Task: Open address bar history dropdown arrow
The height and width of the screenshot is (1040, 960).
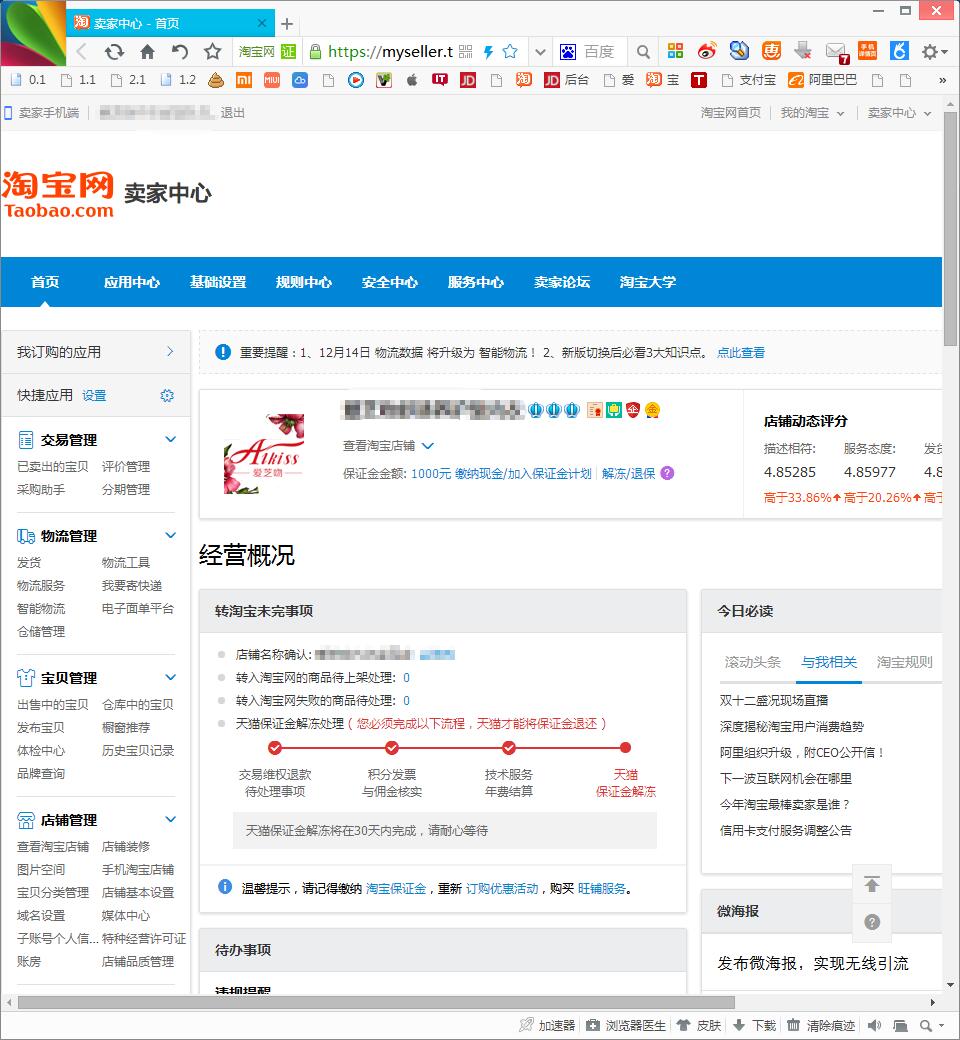Action: click(541, 52)
